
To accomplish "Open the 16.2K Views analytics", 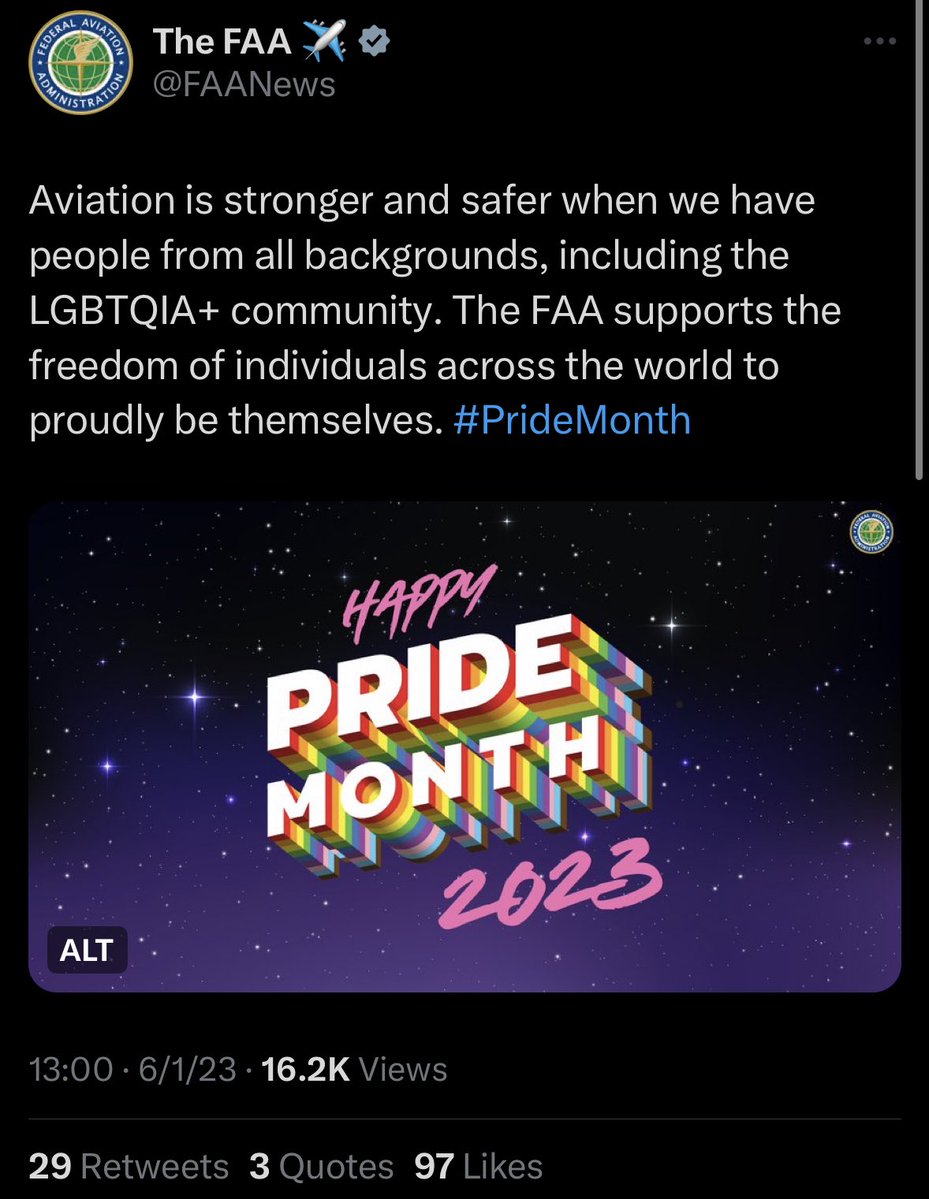I will tap(353, 1070).
